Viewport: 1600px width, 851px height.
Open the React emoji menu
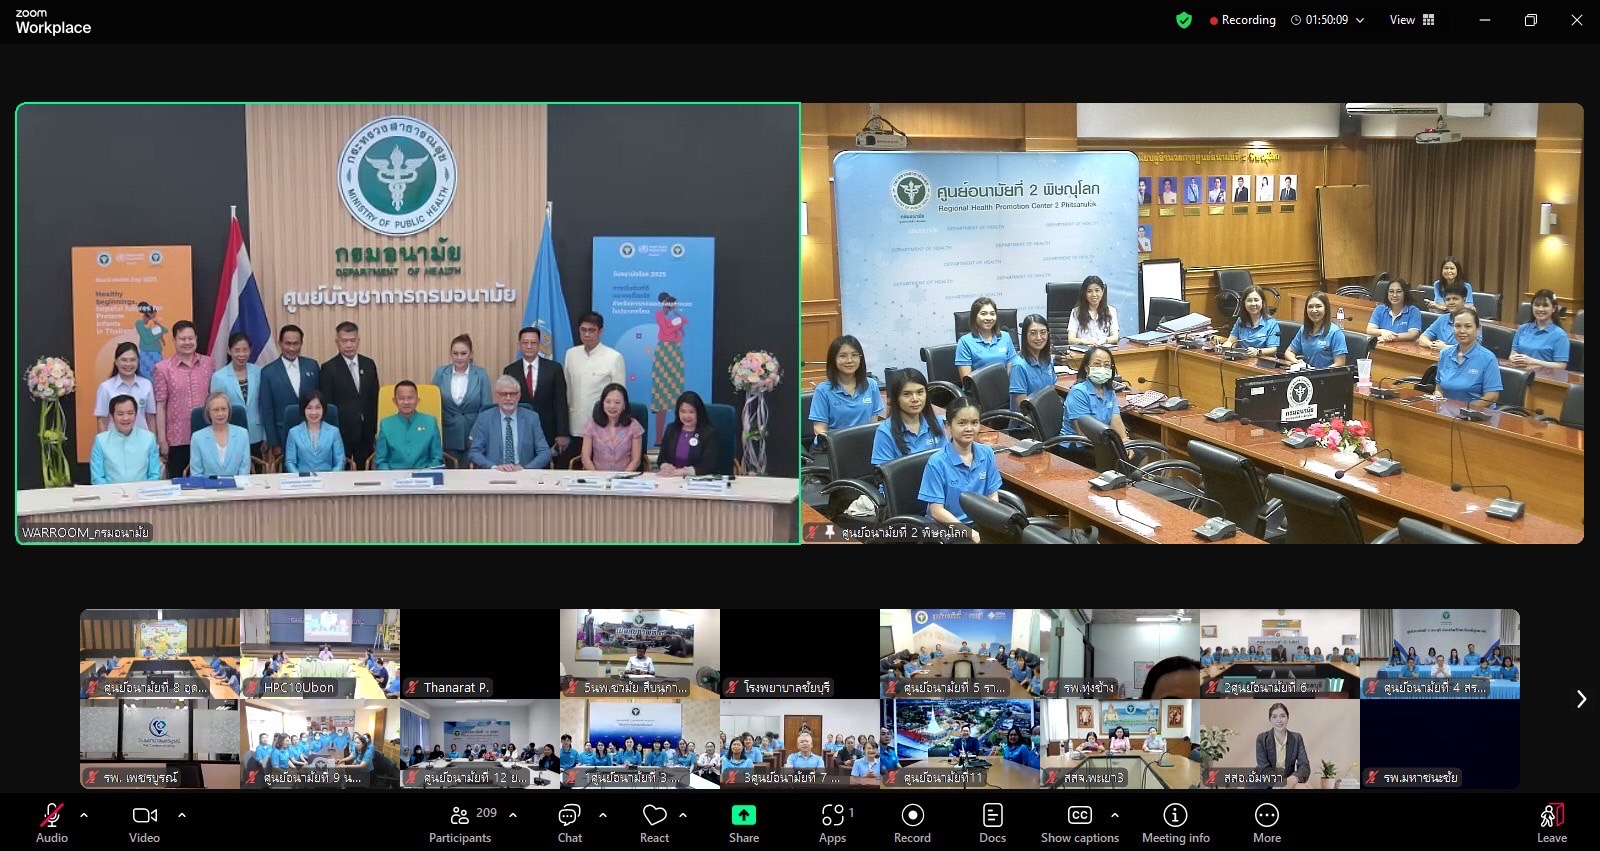(655, 823)
